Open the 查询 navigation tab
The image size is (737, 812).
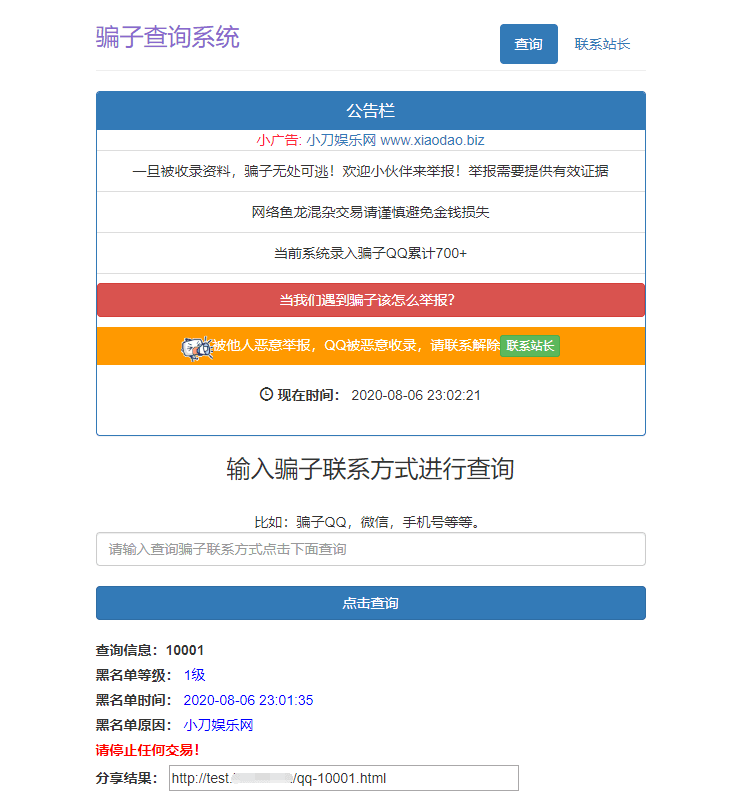[x=528, y=44]
